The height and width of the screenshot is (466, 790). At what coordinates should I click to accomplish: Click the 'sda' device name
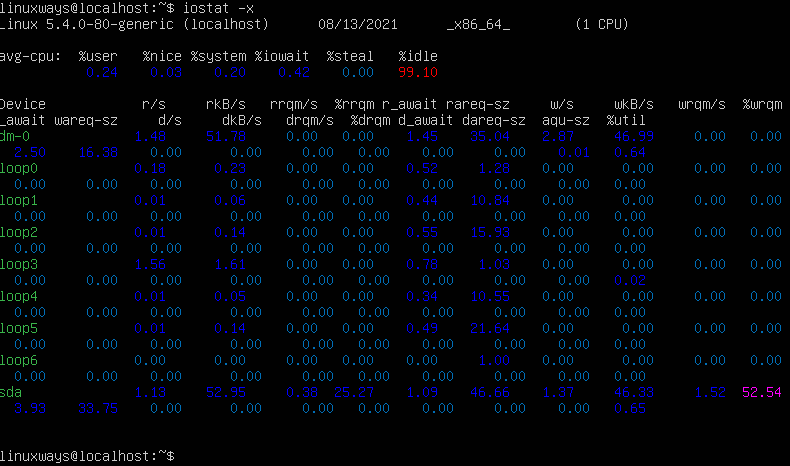click(11, 392)
